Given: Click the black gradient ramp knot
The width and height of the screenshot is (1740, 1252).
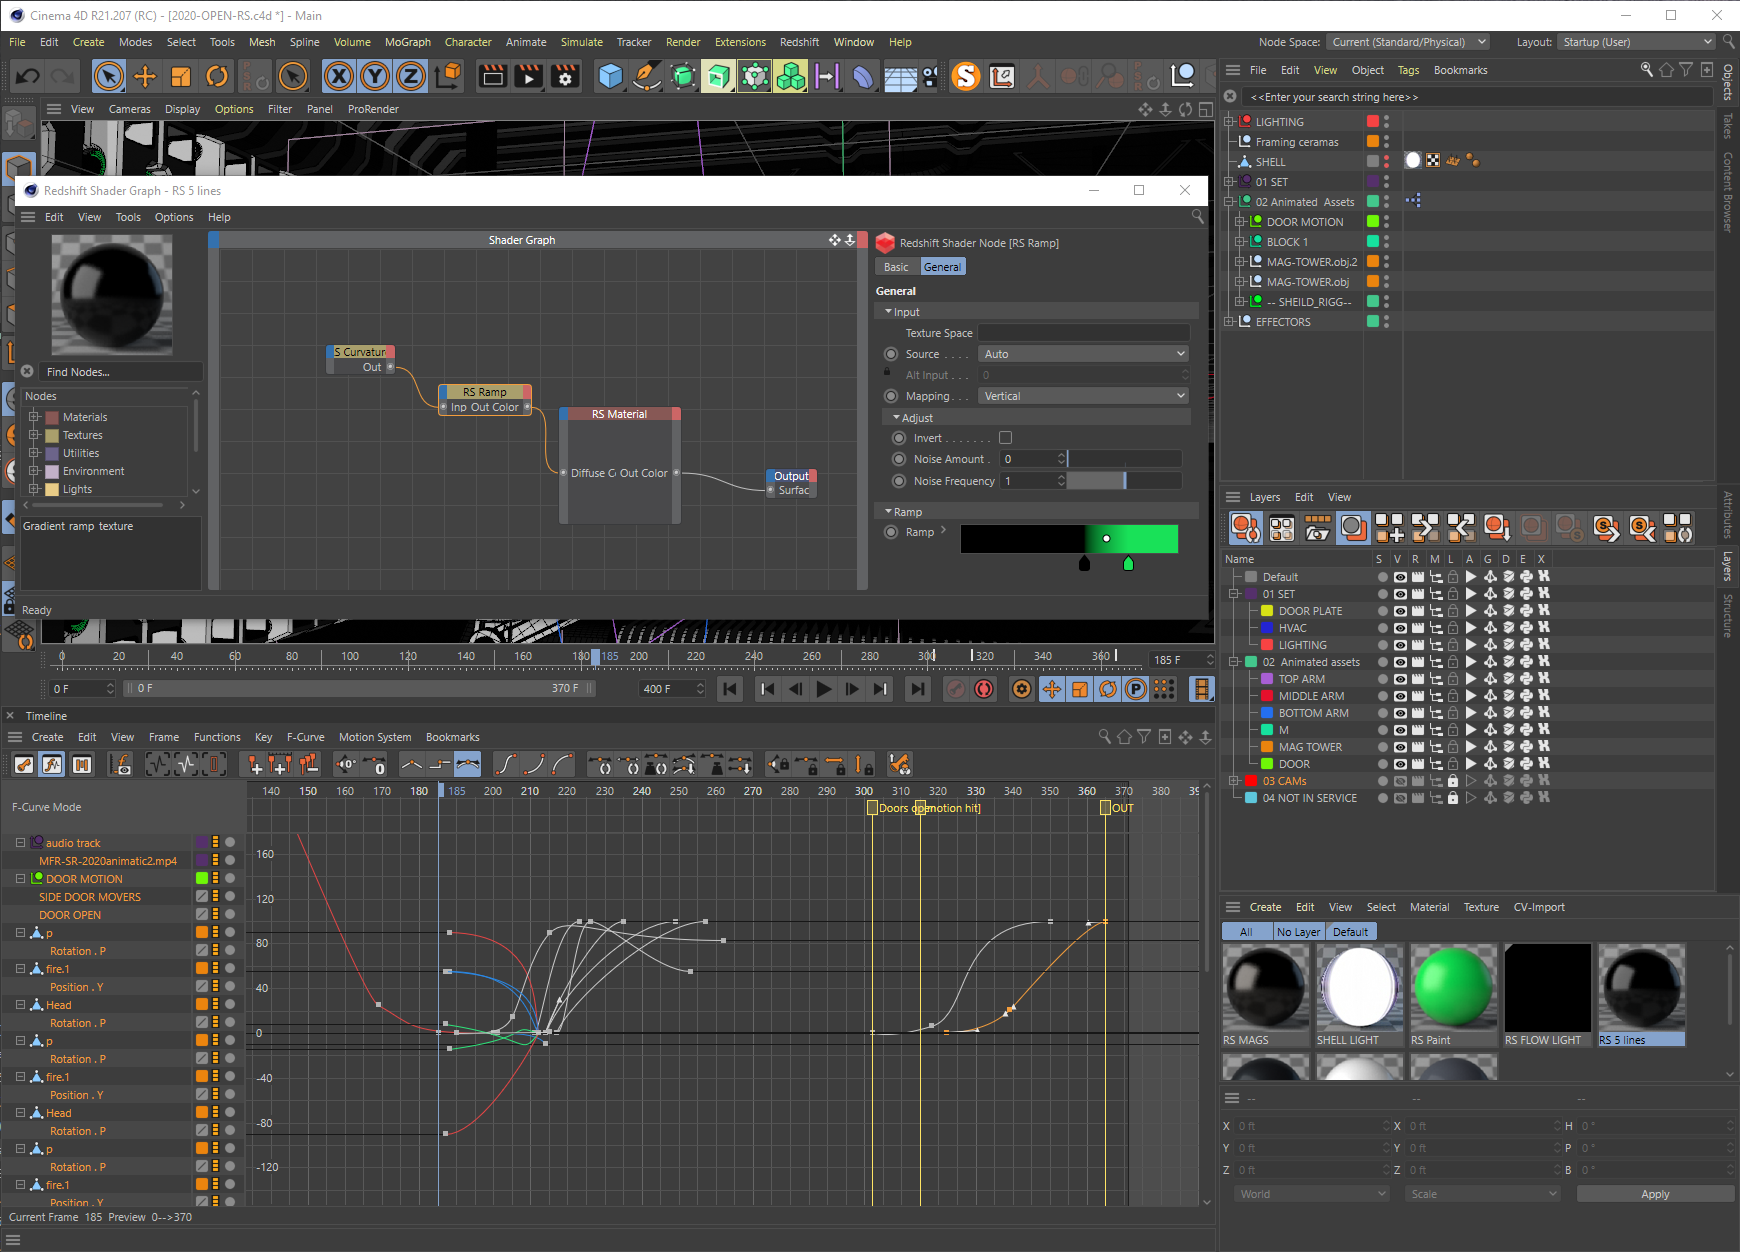Looking at the screenshot, I should click(x=1084, y=564).
